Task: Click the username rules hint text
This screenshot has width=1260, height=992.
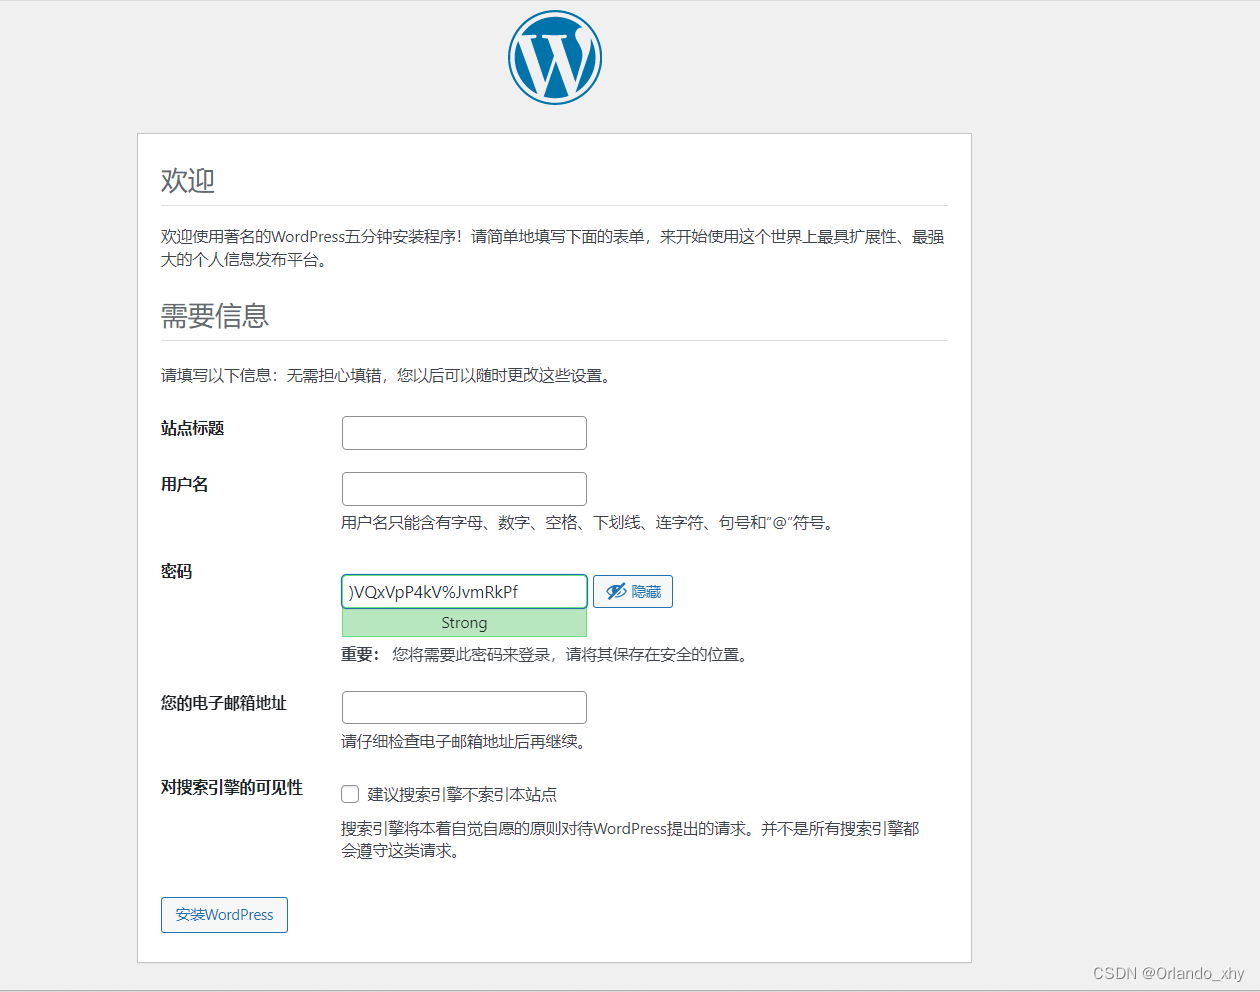Action: (588, 522)
